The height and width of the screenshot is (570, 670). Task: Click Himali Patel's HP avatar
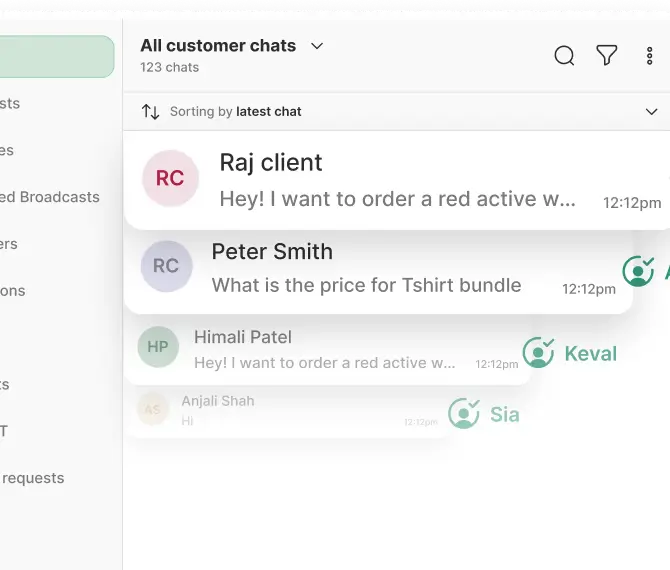(158, 347)
